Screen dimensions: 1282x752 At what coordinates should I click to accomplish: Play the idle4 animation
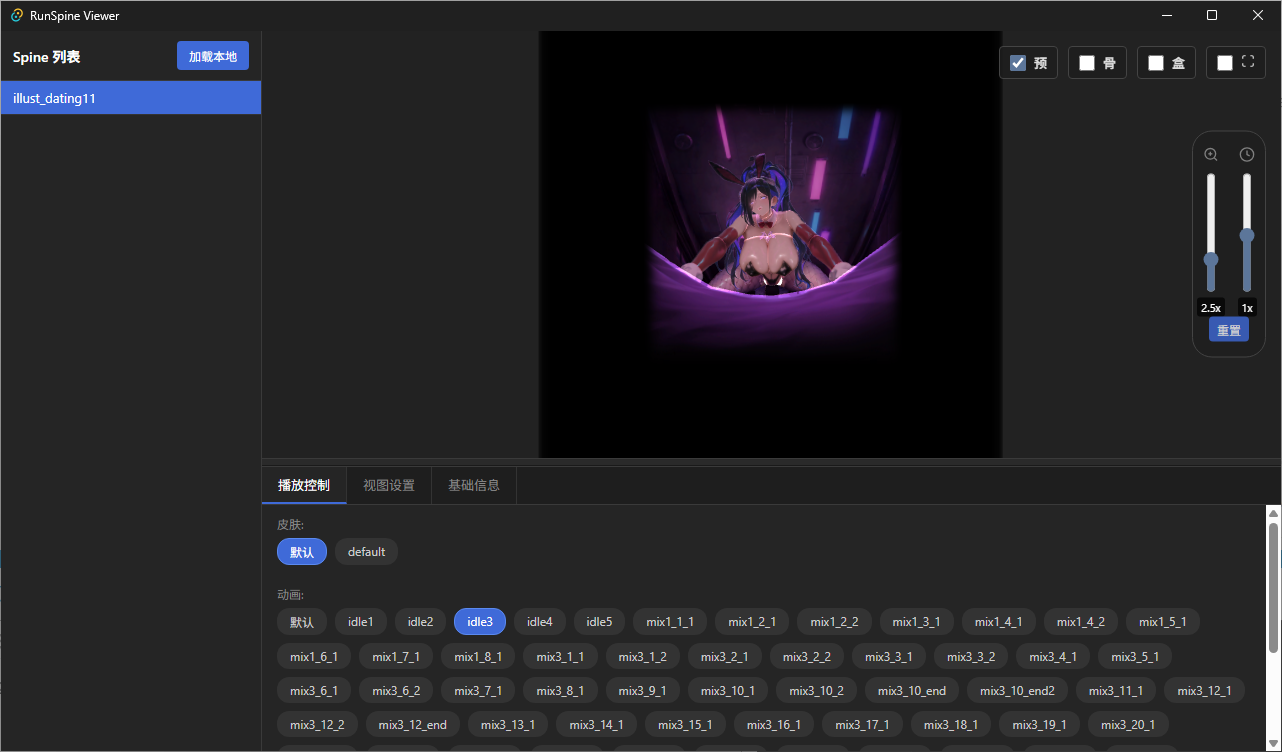click(x=540, y=622)
